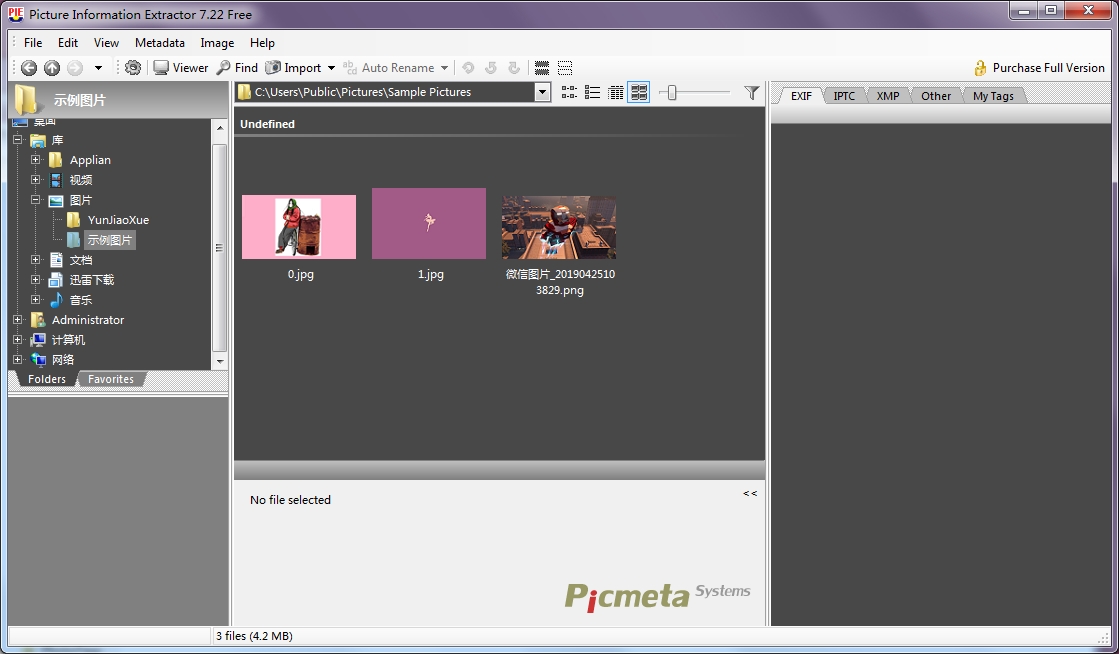This screenshot has width=1119, height=654.
Task: Switch to details view mode
Action: tap(616, 93)
